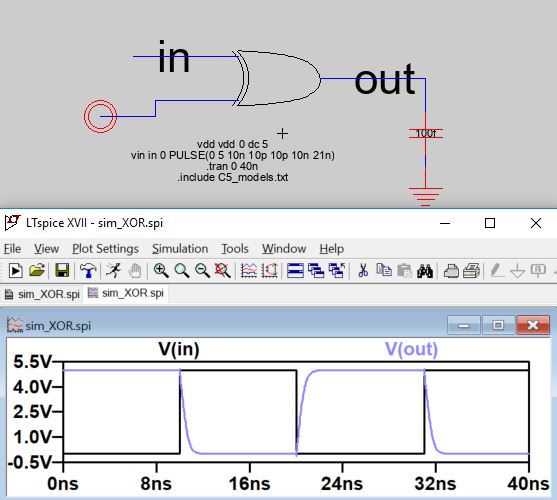Click the zoom to fit icon

tap(223, 271)
